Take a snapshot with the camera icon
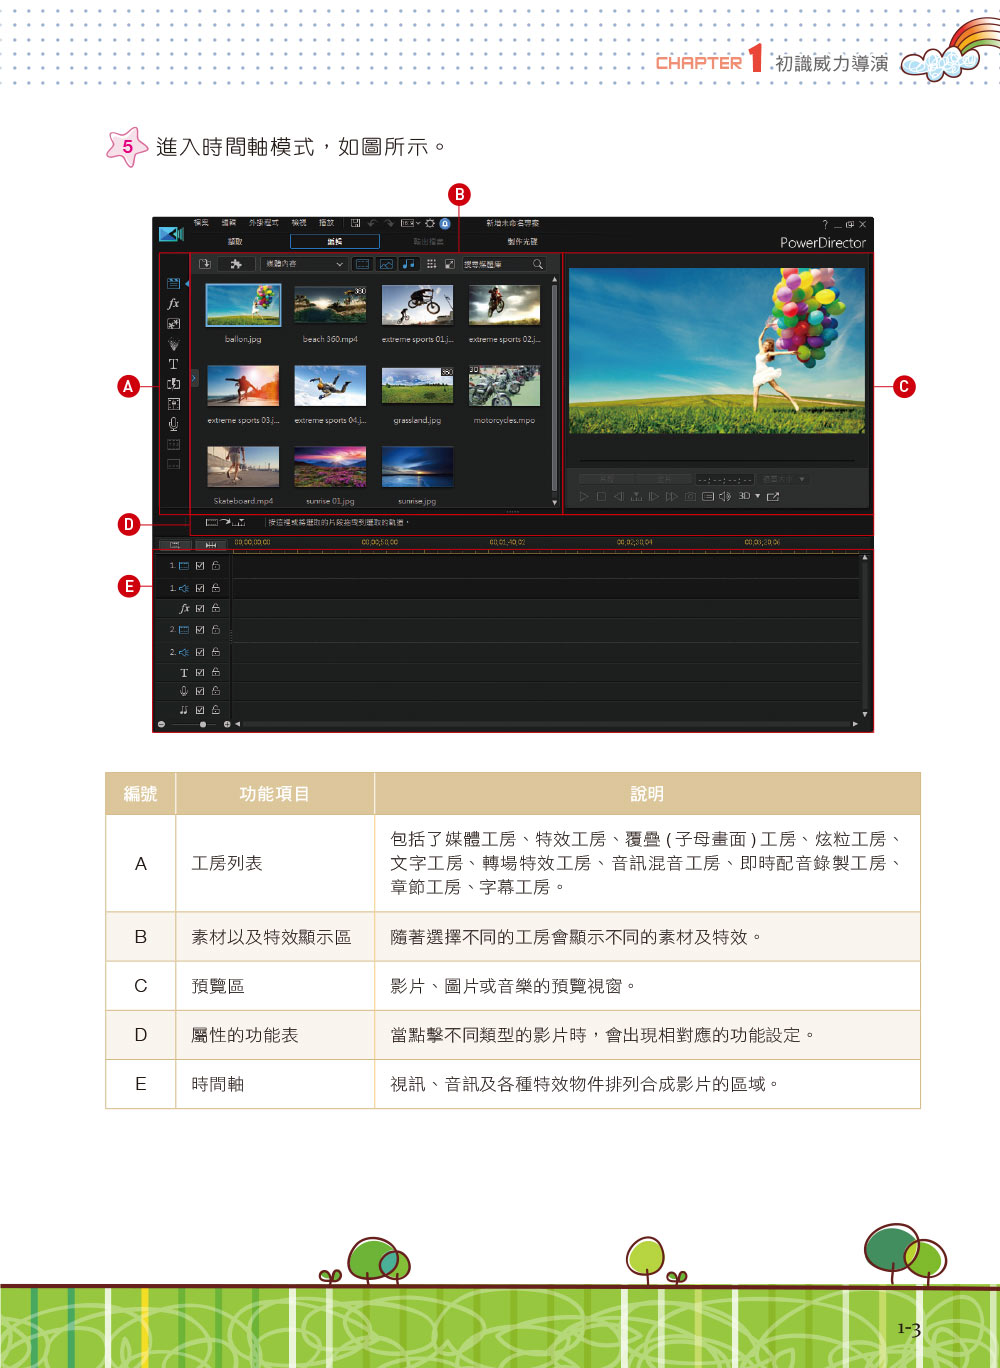 tap(690, 496)
